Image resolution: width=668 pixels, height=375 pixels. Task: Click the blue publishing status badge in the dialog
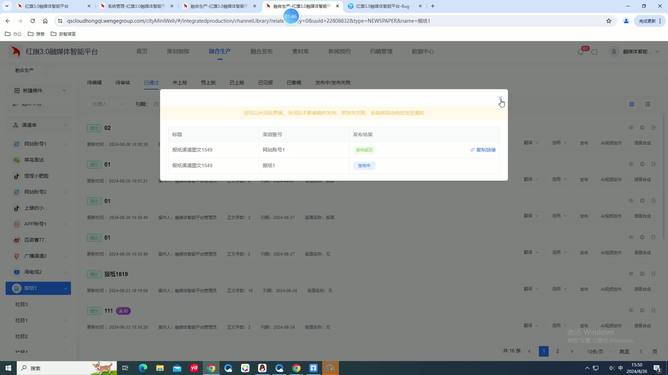coord(364,165)
